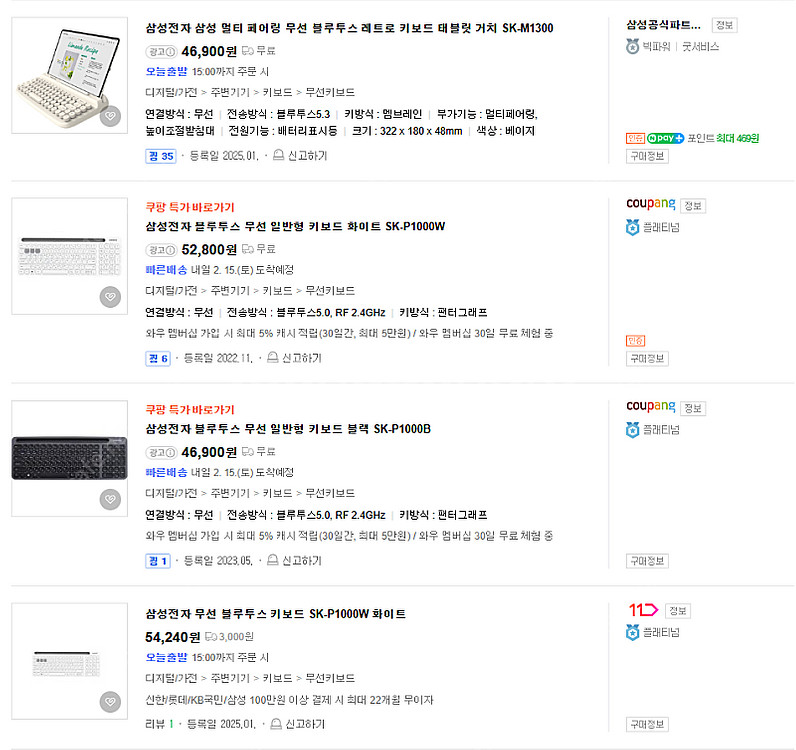Image resolution: width=796 pixels, height=750 pixels.
Task: Click ad info icon next to 52,800원
Action: point(171,250)
